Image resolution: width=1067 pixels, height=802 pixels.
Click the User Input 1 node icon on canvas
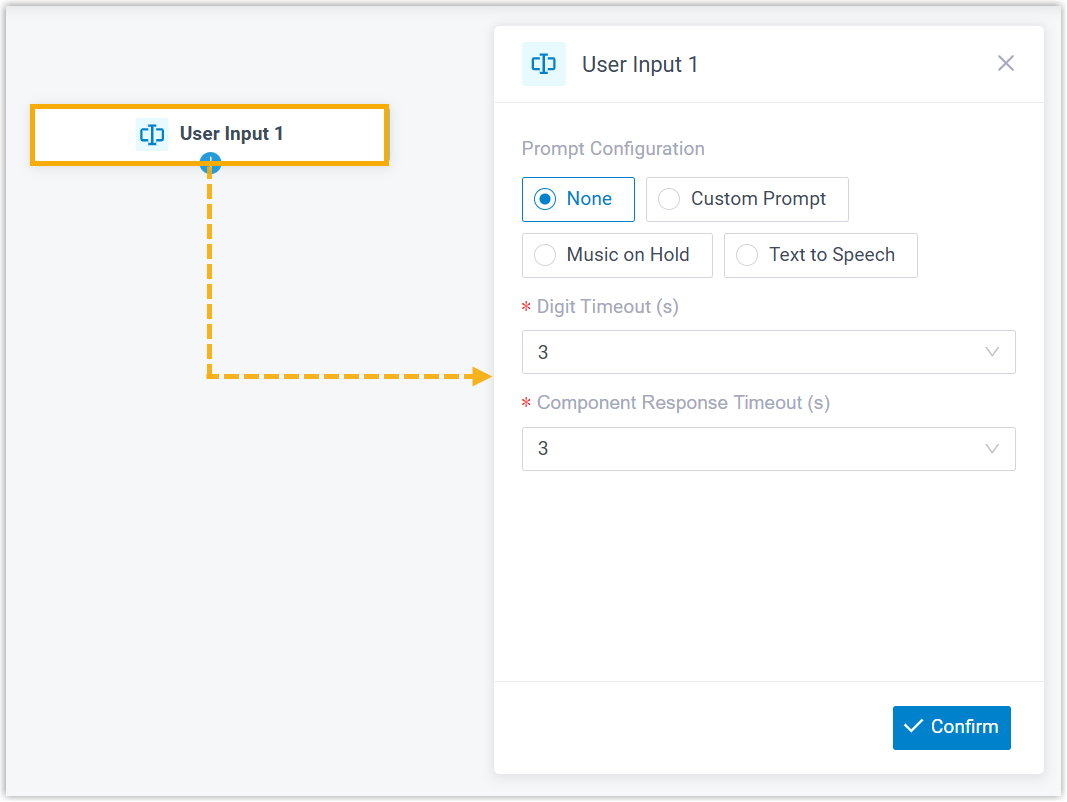pos(152,134)
